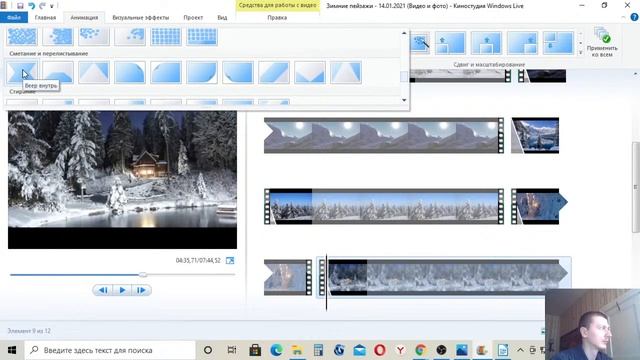This screenshot has height=360, width=640.
Task: Select third transition in Сметание и перелистывание row
Action: click(94, 72)
